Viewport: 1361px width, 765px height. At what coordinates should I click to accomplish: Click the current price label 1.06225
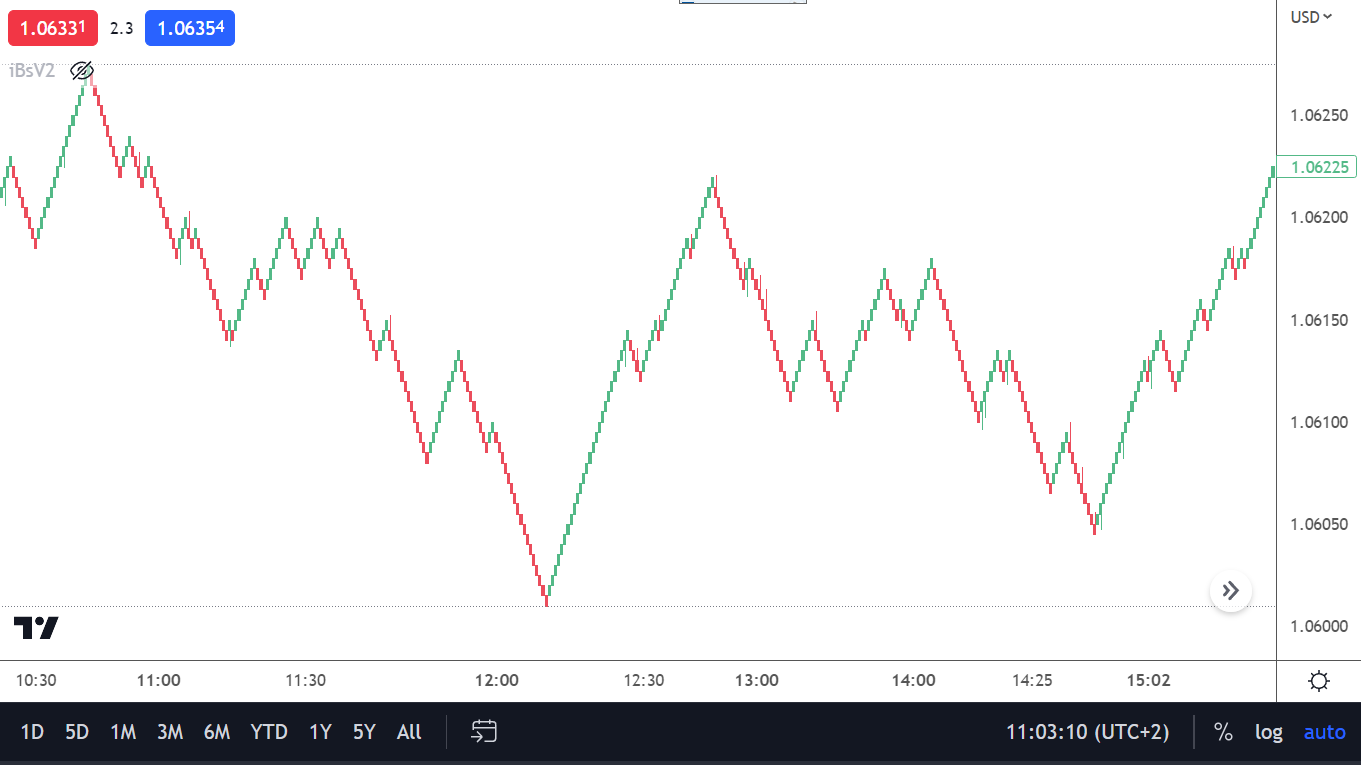[1320, 168]
